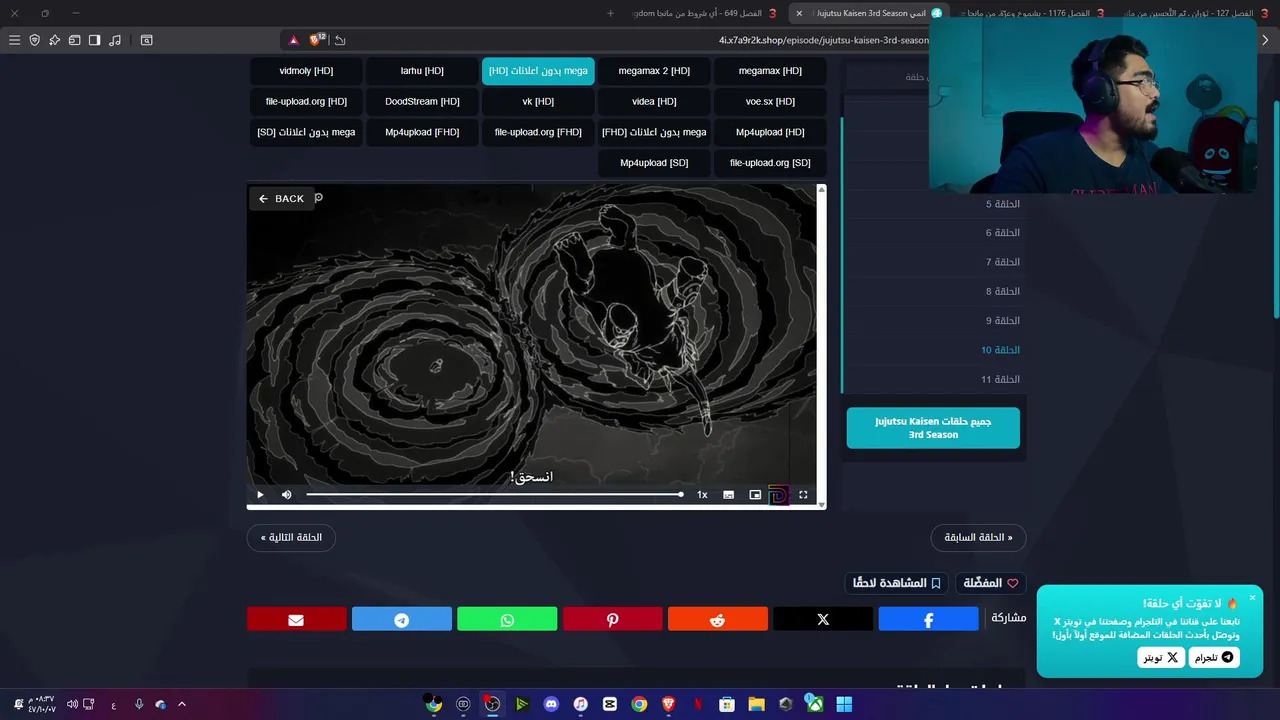Open the Leo AI sparkle icon
The image size is (1280, 720).
[x=55, y=40]
